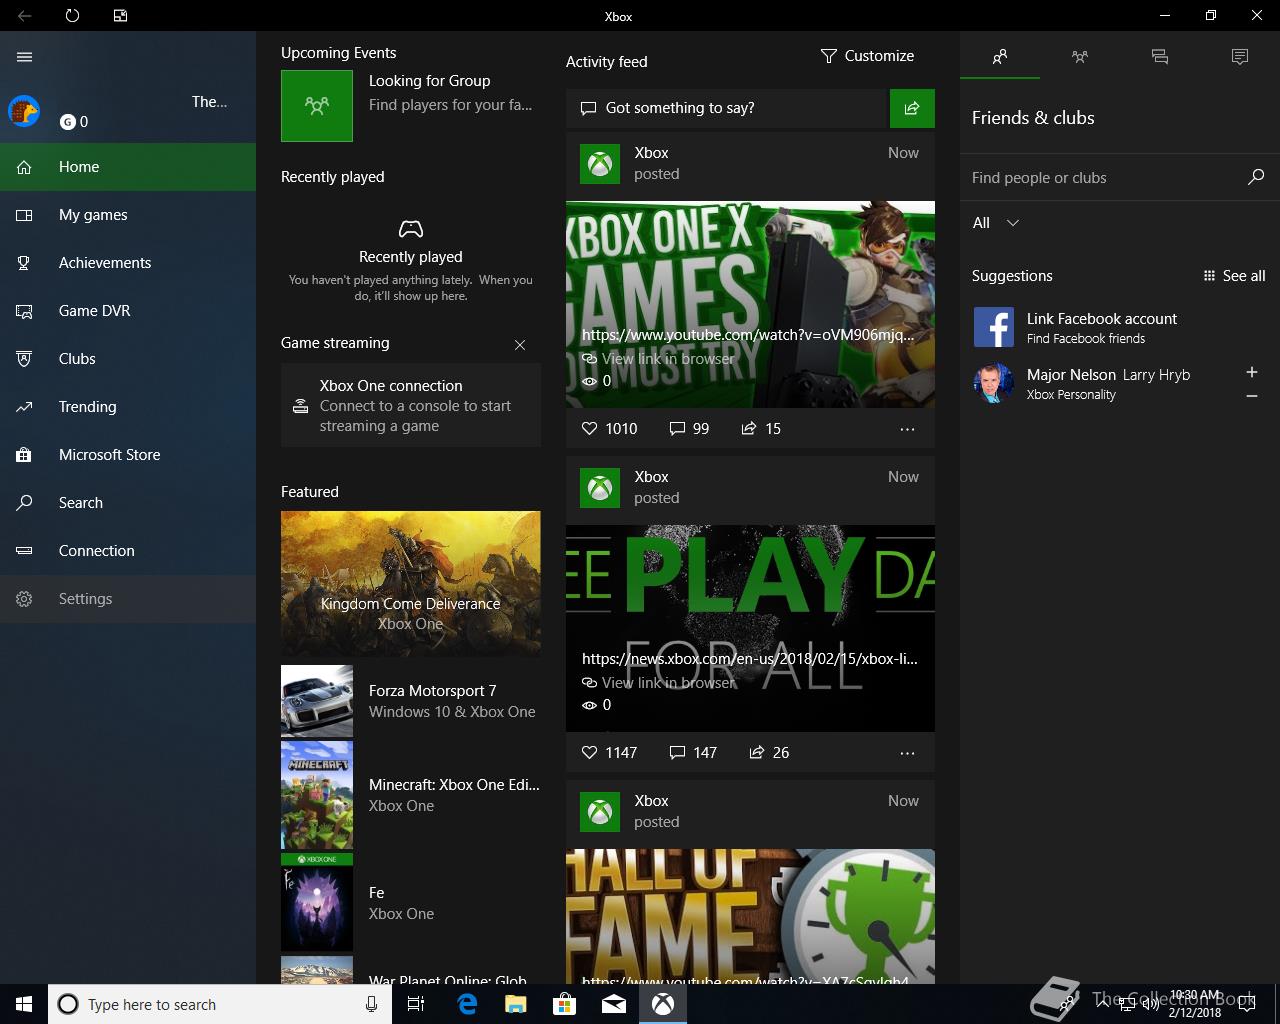Image resolution: width=1280 pixels, height=1024 pixels.
Task: Open Achievements in sidebar
Action: pos(128,263)
